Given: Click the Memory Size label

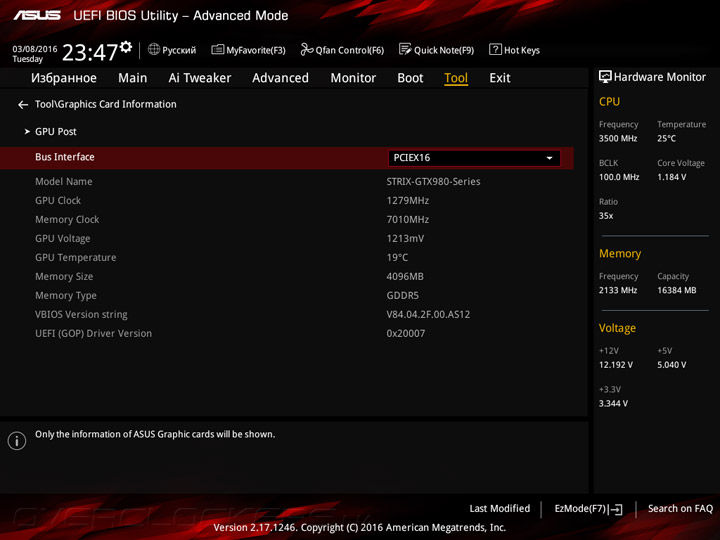Looking at the screenshot, I should (64, 277).
